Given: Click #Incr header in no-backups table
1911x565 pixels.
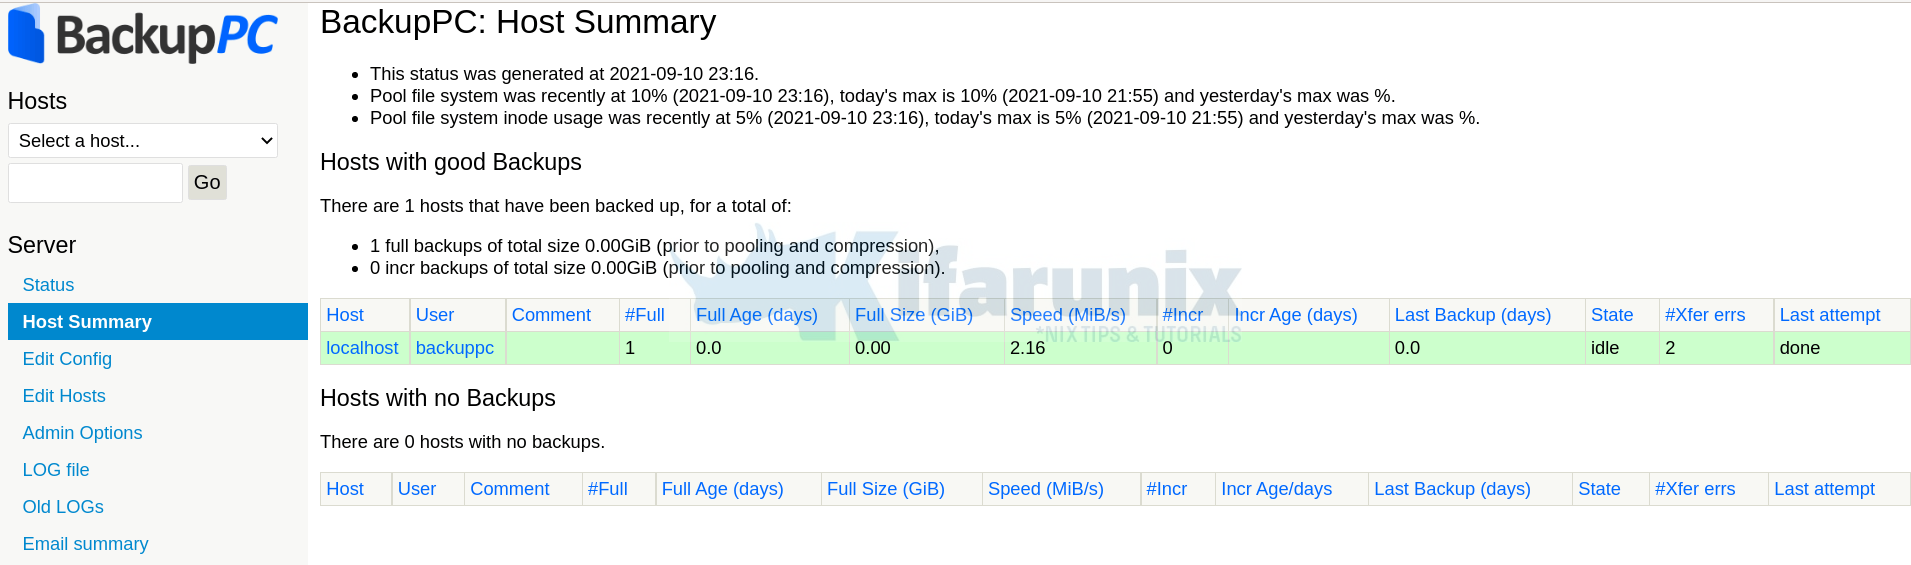Looking at the screenshot, I should click(1167, 489).
